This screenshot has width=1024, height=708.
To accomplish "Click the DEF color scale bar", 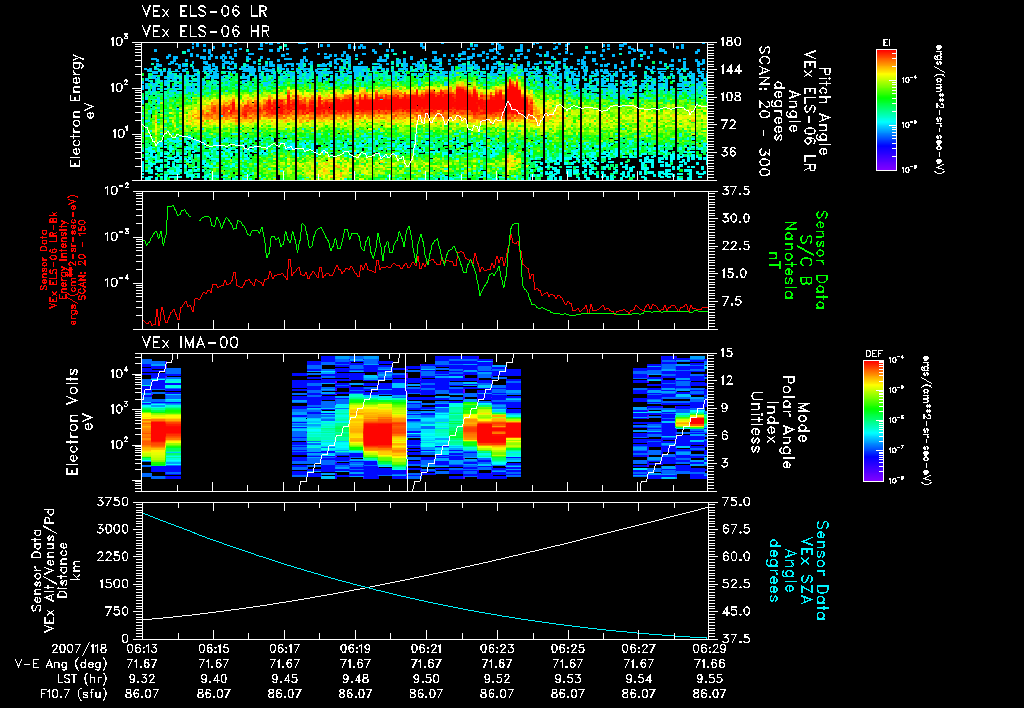I will [x=873, y=421].
